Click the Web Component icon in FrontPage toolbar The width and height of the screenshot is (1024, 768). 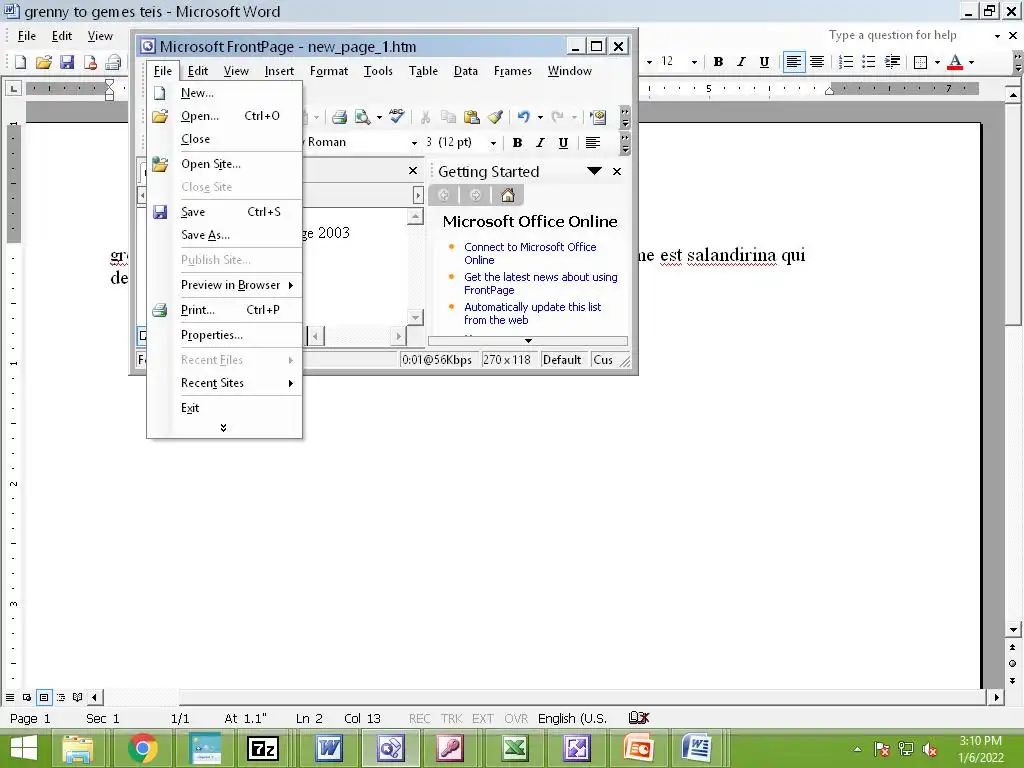pos(598,118)
